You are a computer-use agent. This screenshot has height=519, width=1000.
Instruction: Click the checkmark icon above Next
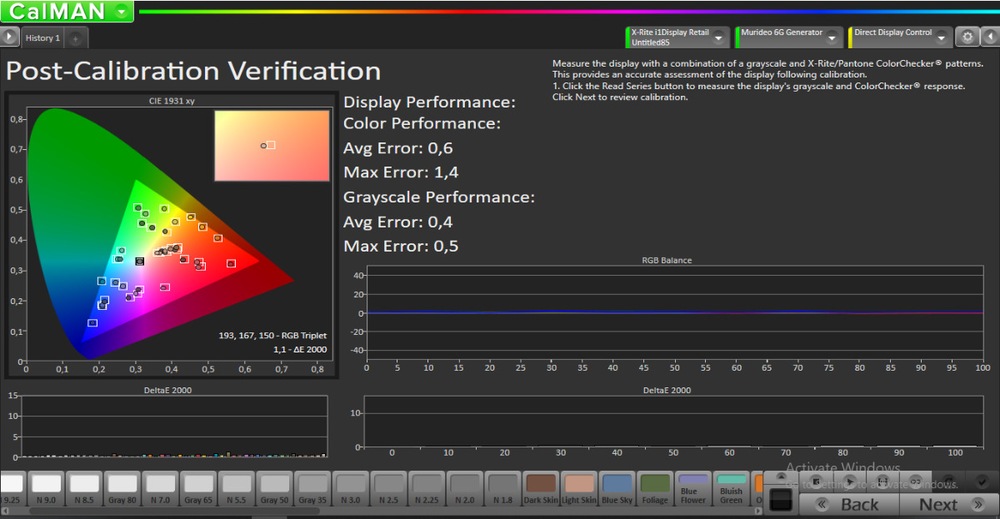pos(980,481)
